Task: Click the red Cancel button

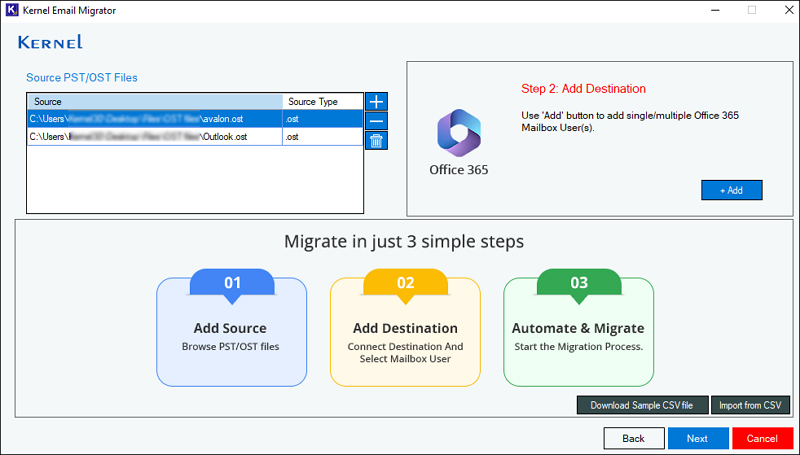Action: coord(762,438)
